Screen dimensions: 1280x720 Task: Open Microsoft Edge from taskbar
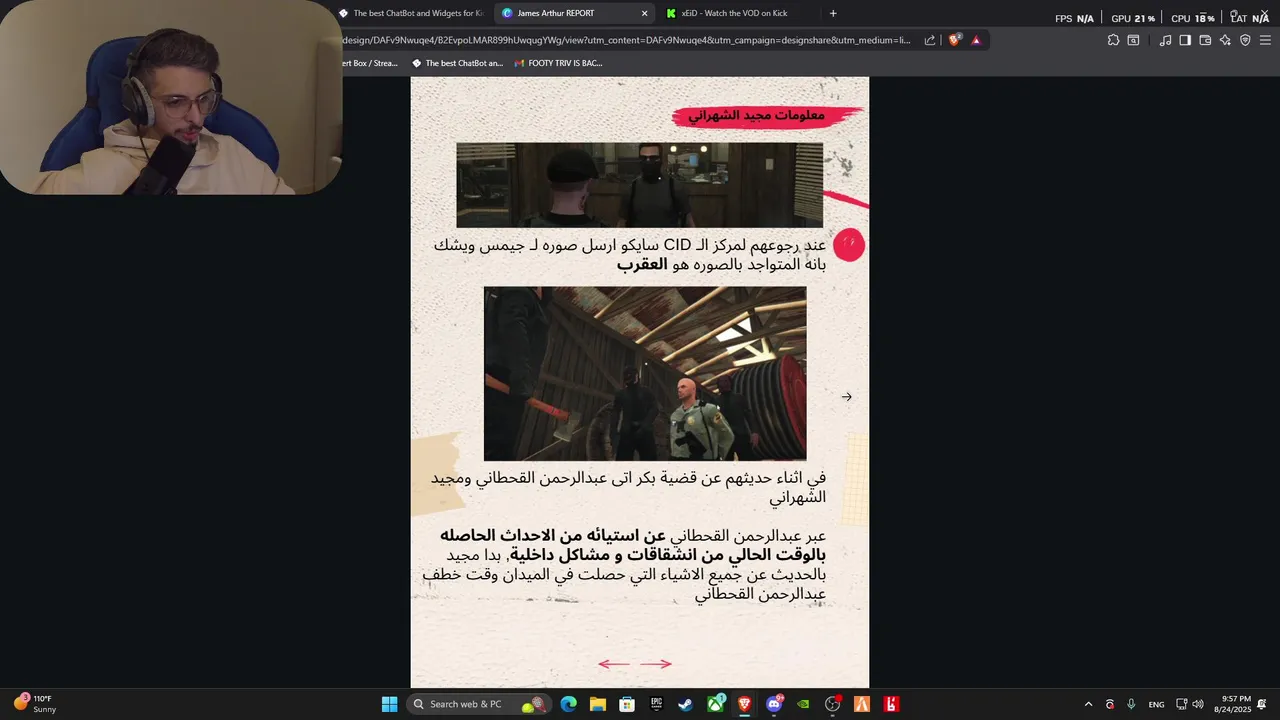click(568, 704)
